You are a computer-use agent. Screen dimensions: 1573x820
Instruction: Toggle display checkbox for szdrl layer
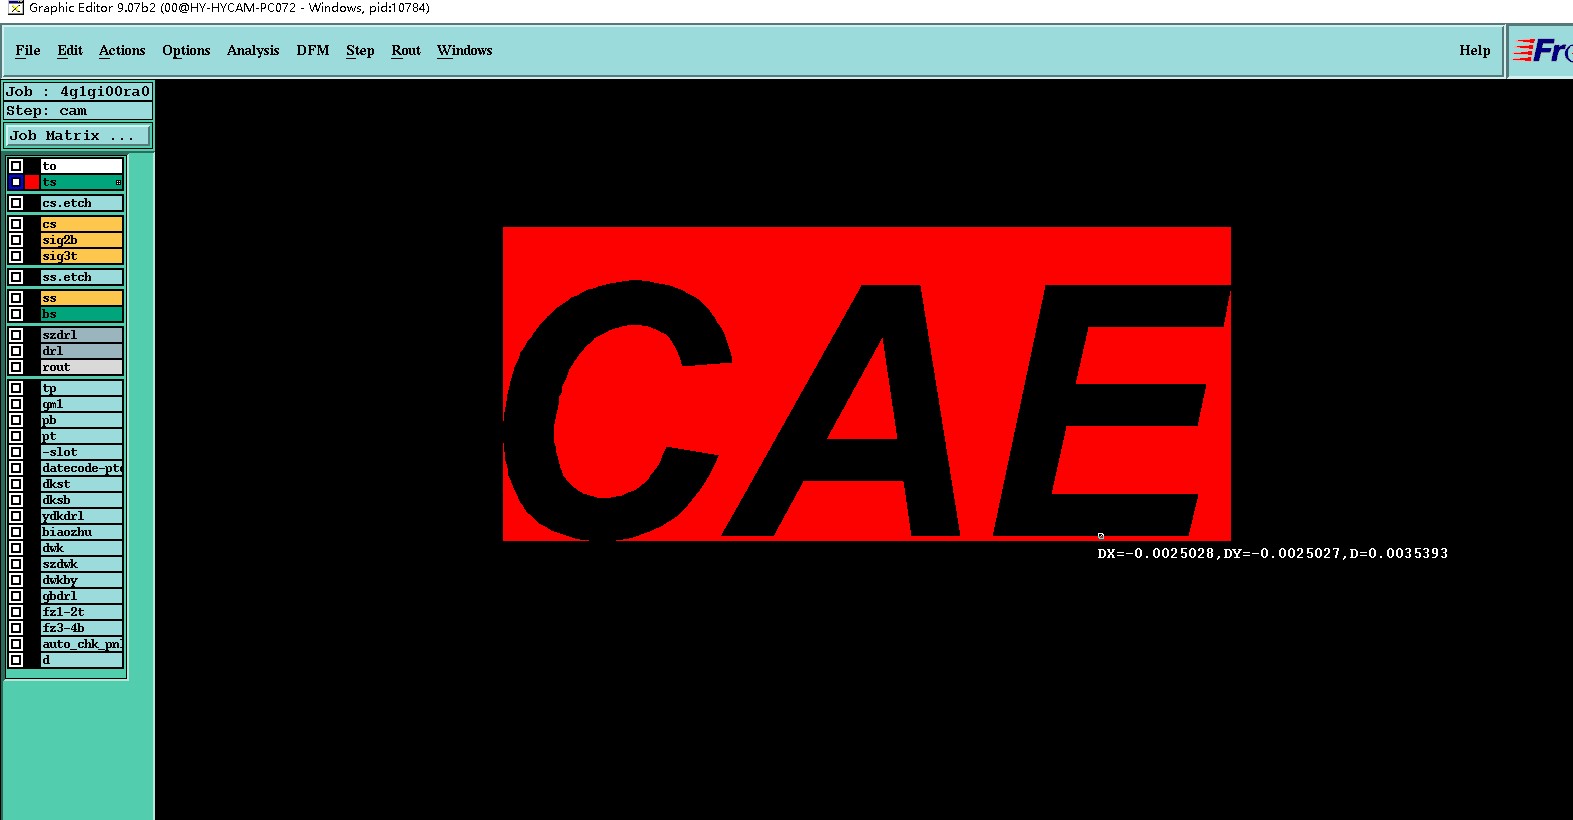coord(16,335)
